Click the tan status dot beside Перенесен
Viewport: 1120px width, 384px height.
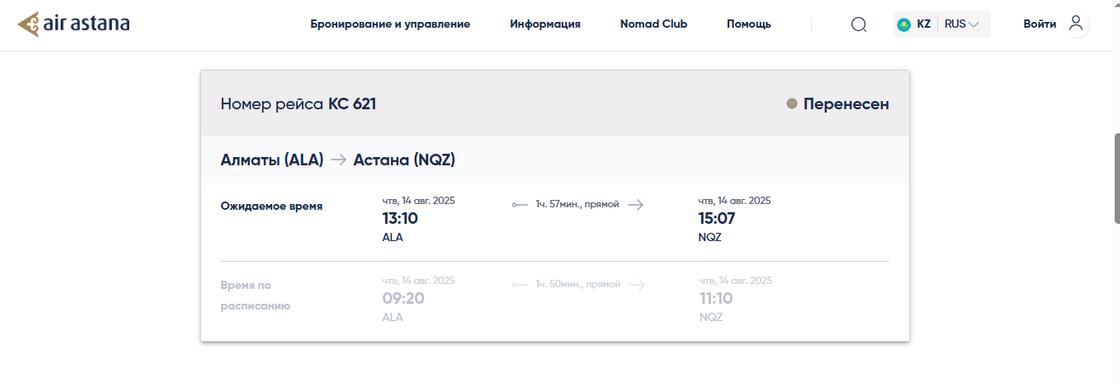[x=791, y=104]
